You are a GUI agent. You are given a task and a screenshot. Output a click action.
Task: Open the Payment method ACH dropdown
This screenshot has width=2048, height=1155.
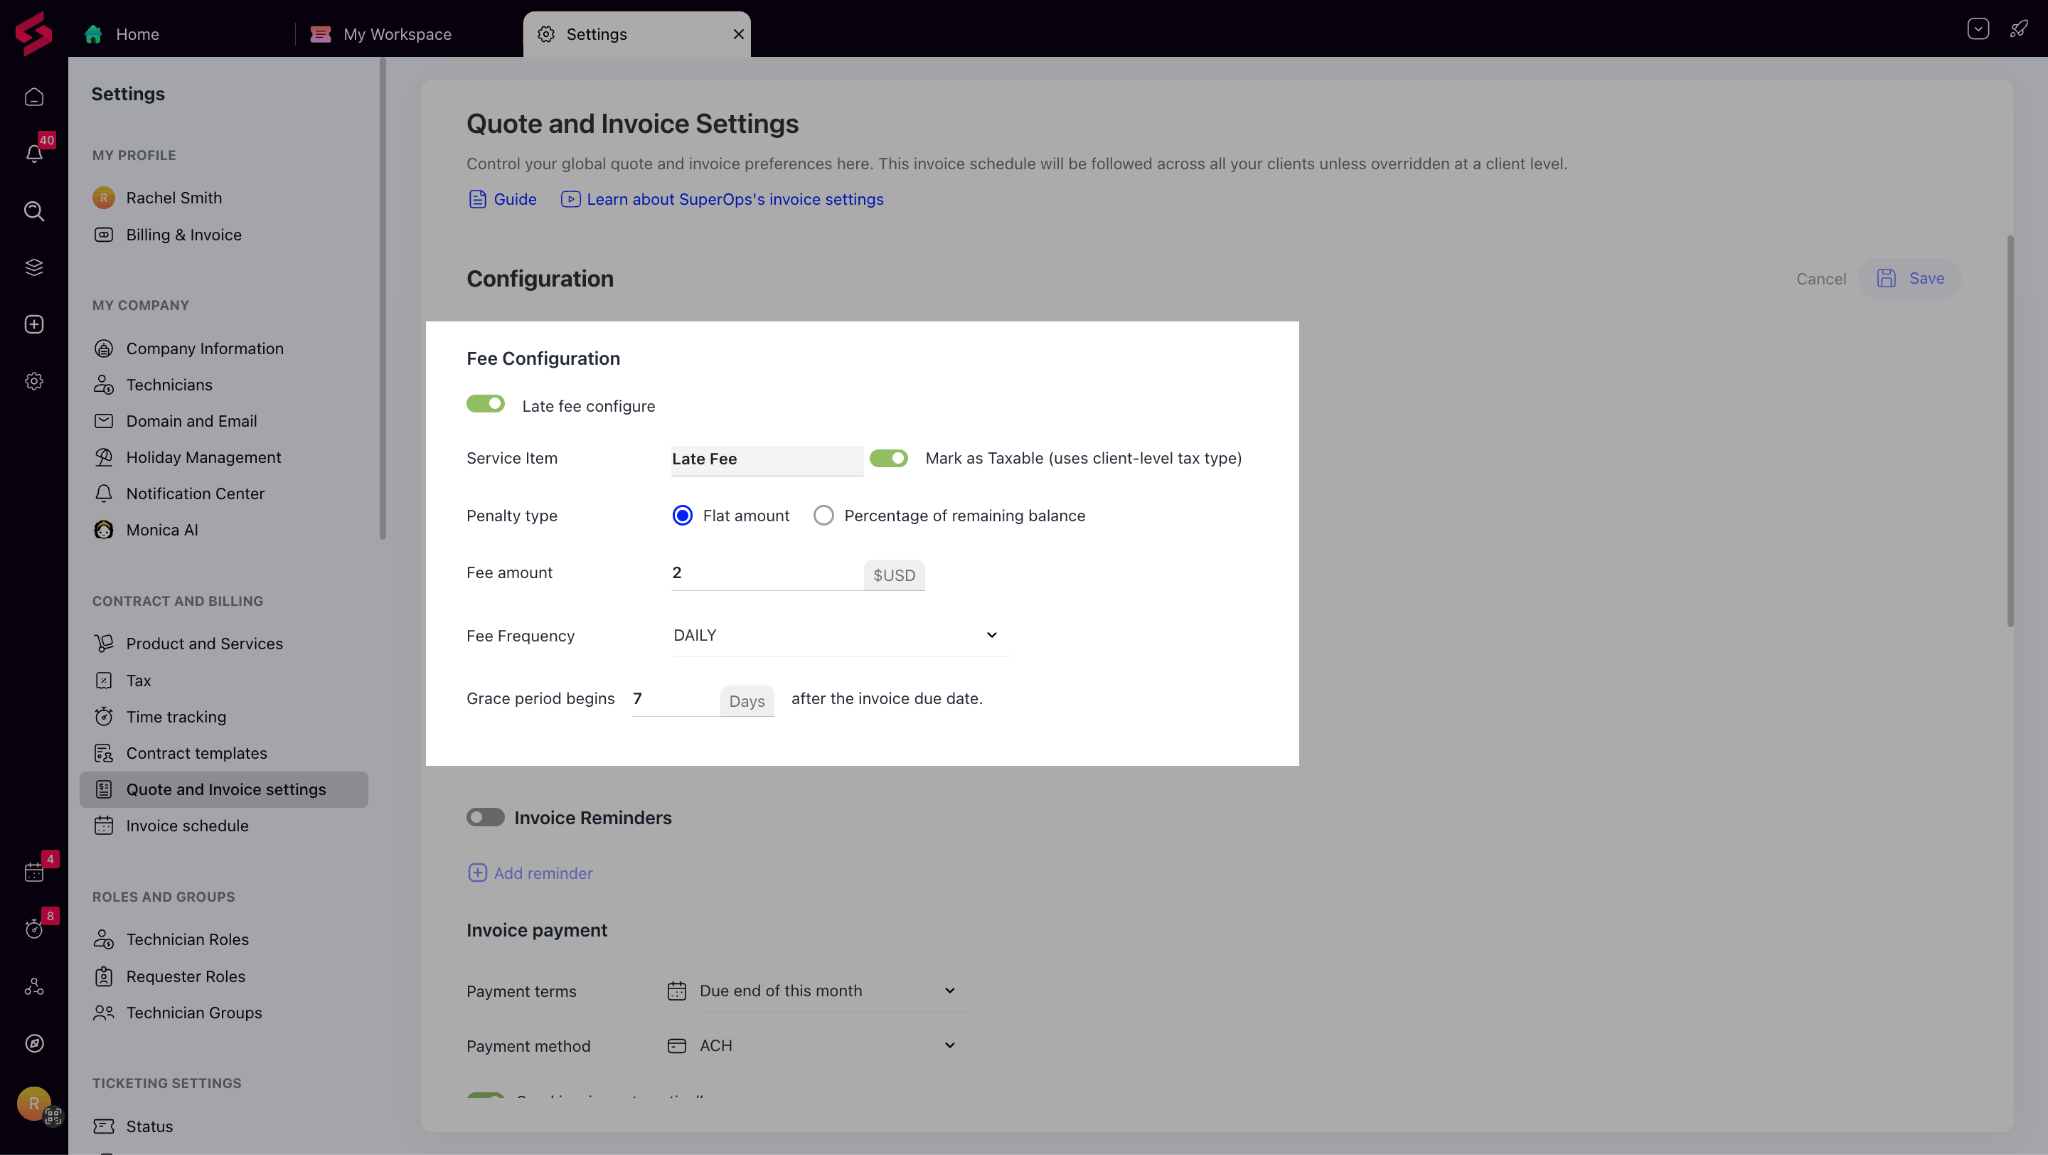[x=826, y=1046]
